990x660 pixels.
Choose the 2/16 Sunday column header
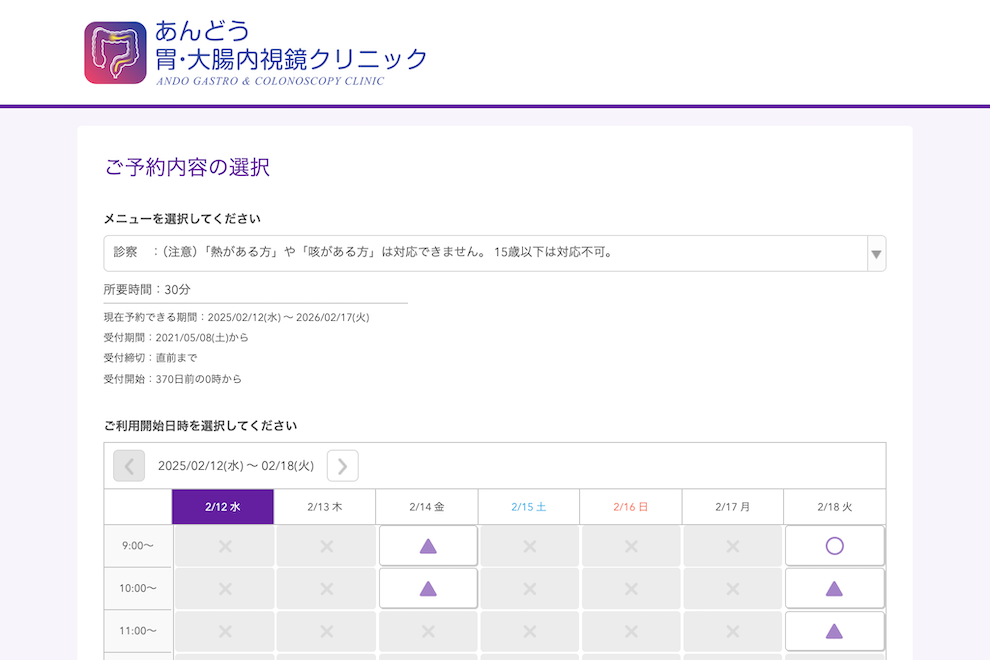tap(631, 507)
